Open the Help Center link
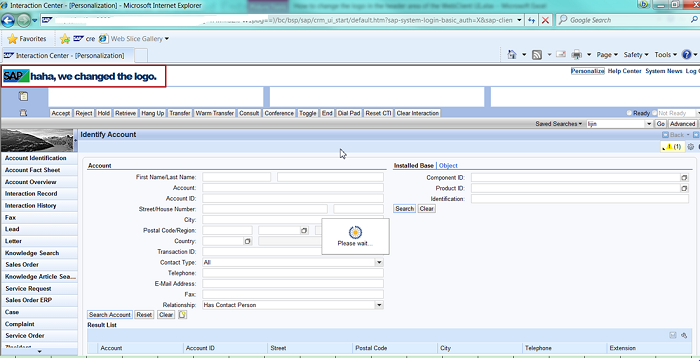 coord(625,71)
